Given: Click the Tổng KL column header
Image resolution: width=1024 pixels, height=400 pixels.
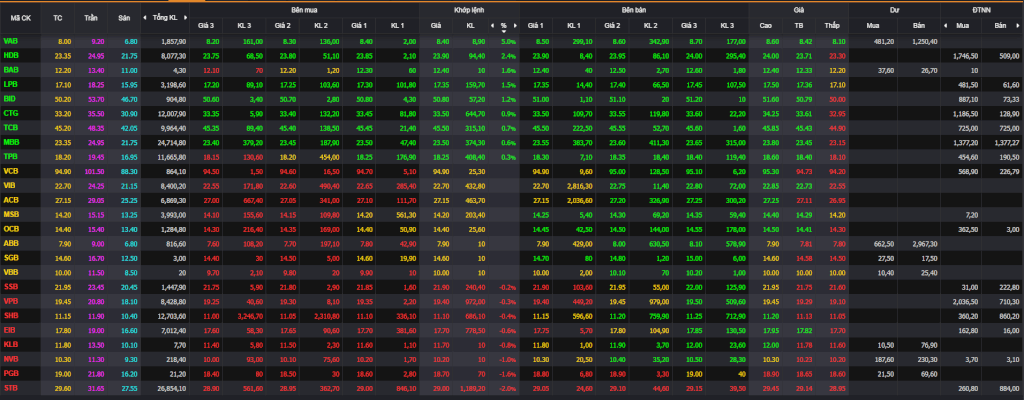Looking at the screenshot, I should pos(165,18).
